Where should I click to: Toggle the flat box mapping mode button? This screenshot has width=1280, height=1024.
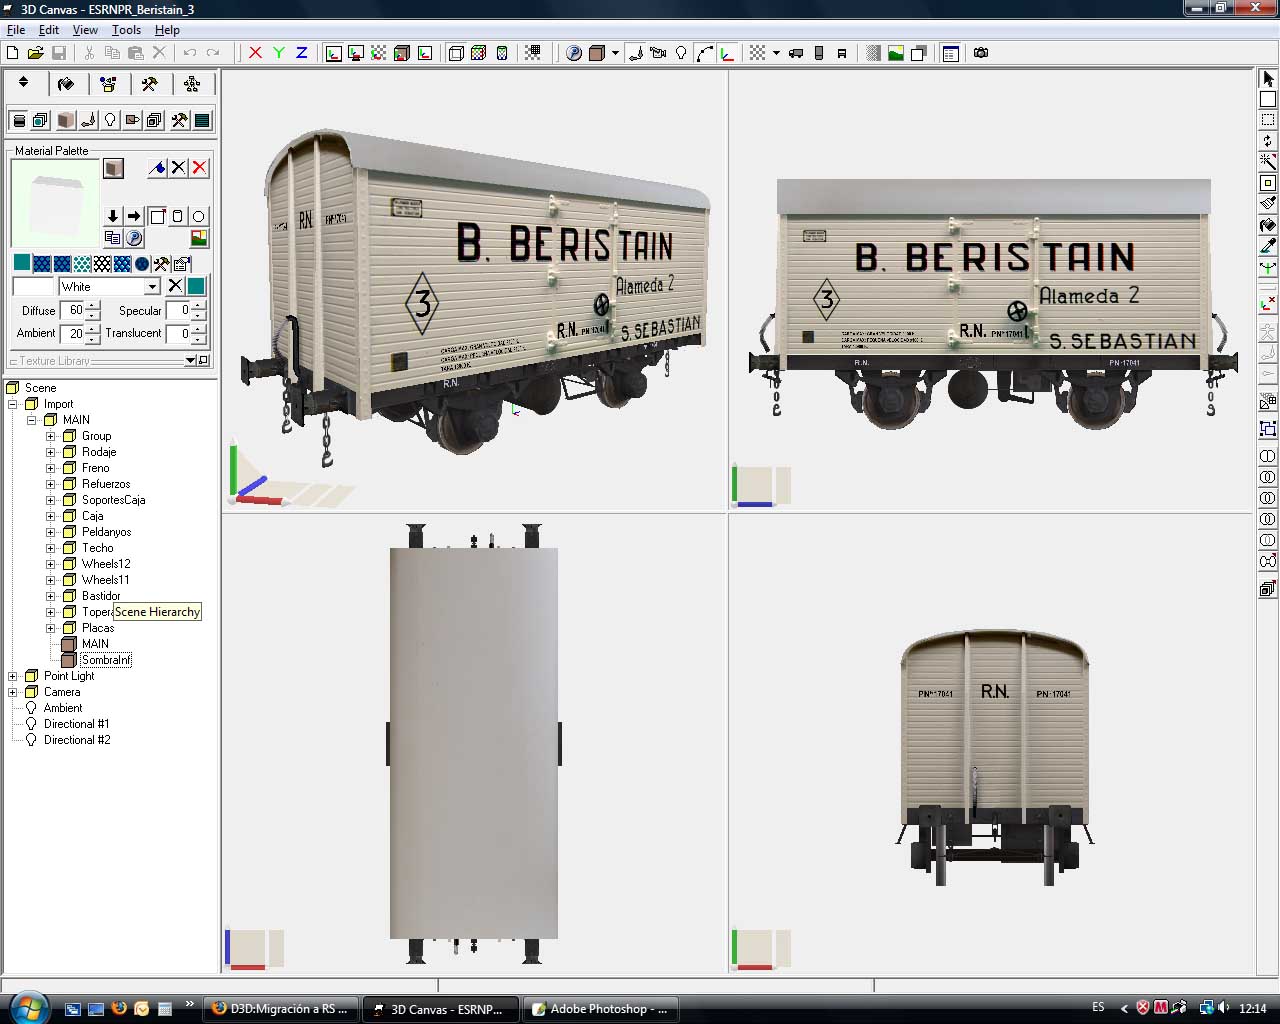pyautogui.click(x=157, y=216)
